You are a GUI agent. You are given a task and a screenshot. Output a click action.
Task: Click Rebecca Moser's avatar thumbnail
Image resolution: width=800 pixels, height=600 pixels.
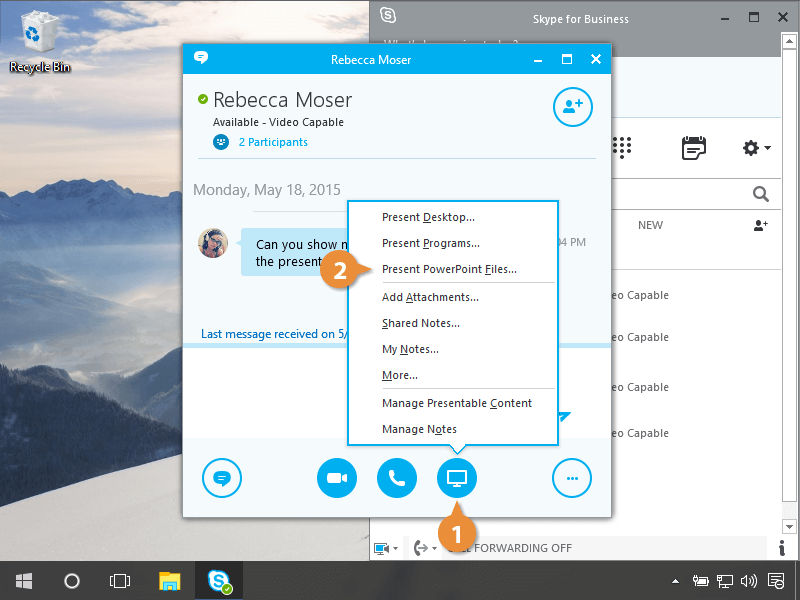pyautogui.click(x=213, y=243)
